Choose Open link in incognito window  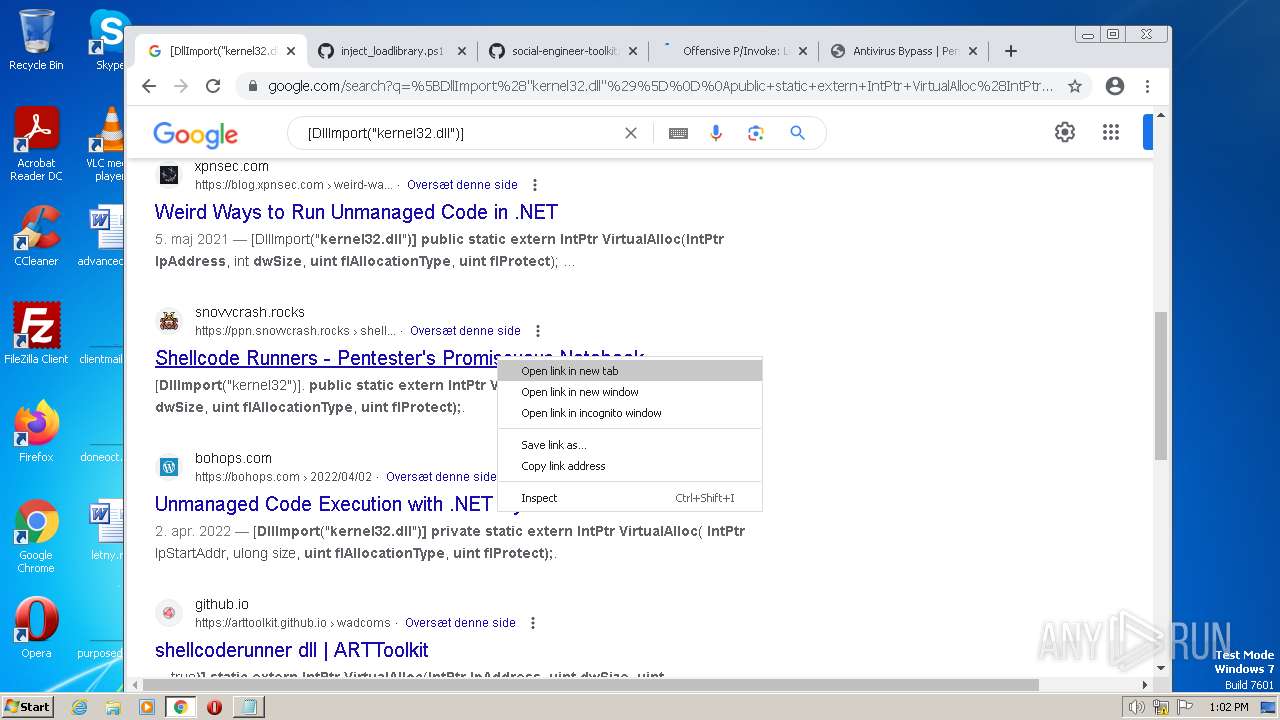[630, 413]
